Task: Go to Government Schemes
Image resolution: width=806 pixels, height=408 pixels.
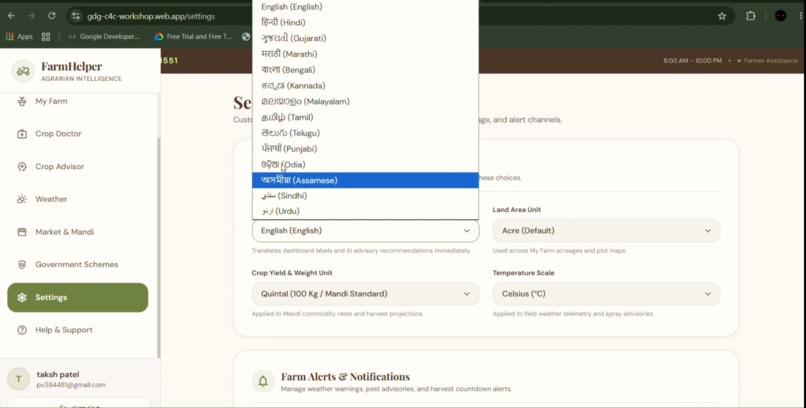Action: [x=78, y=264]
